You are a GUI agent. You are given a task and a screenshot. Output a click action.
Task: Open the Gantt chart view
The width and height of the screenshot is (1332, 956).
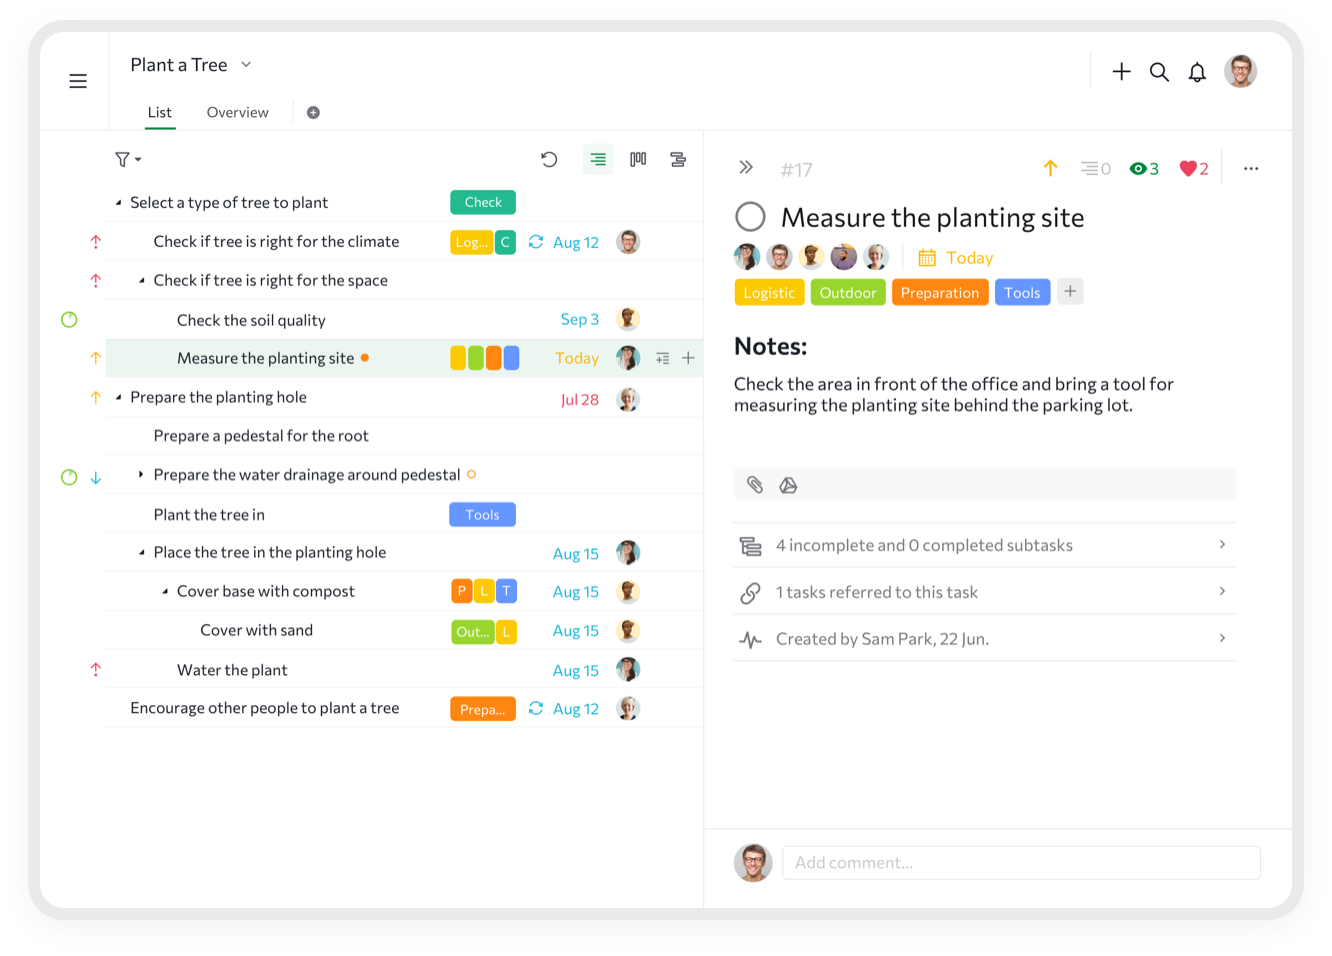(678, 158)
